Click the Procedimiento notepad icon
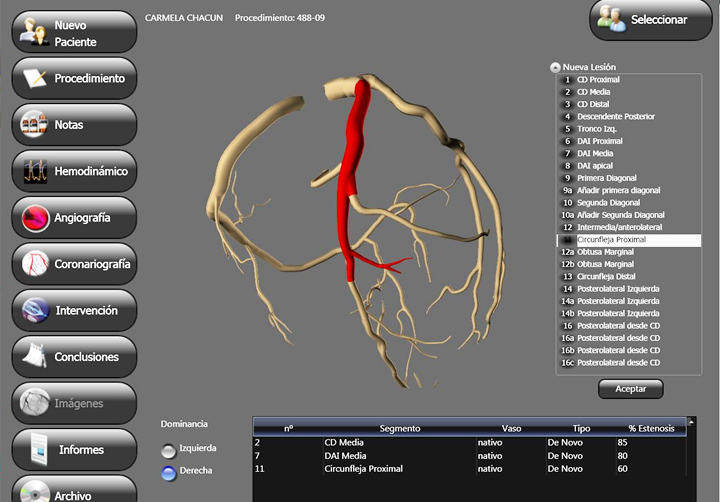Viewport: 720px width, 502px height. pos(34,78)
